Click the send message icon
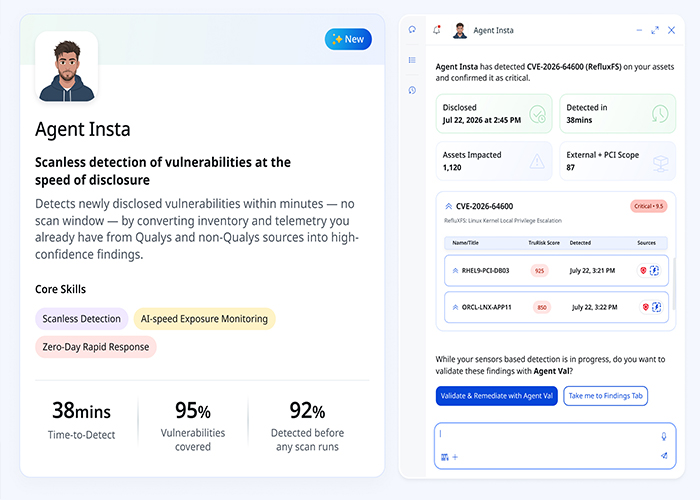The image size is (700, 500). tap(664, 456)
